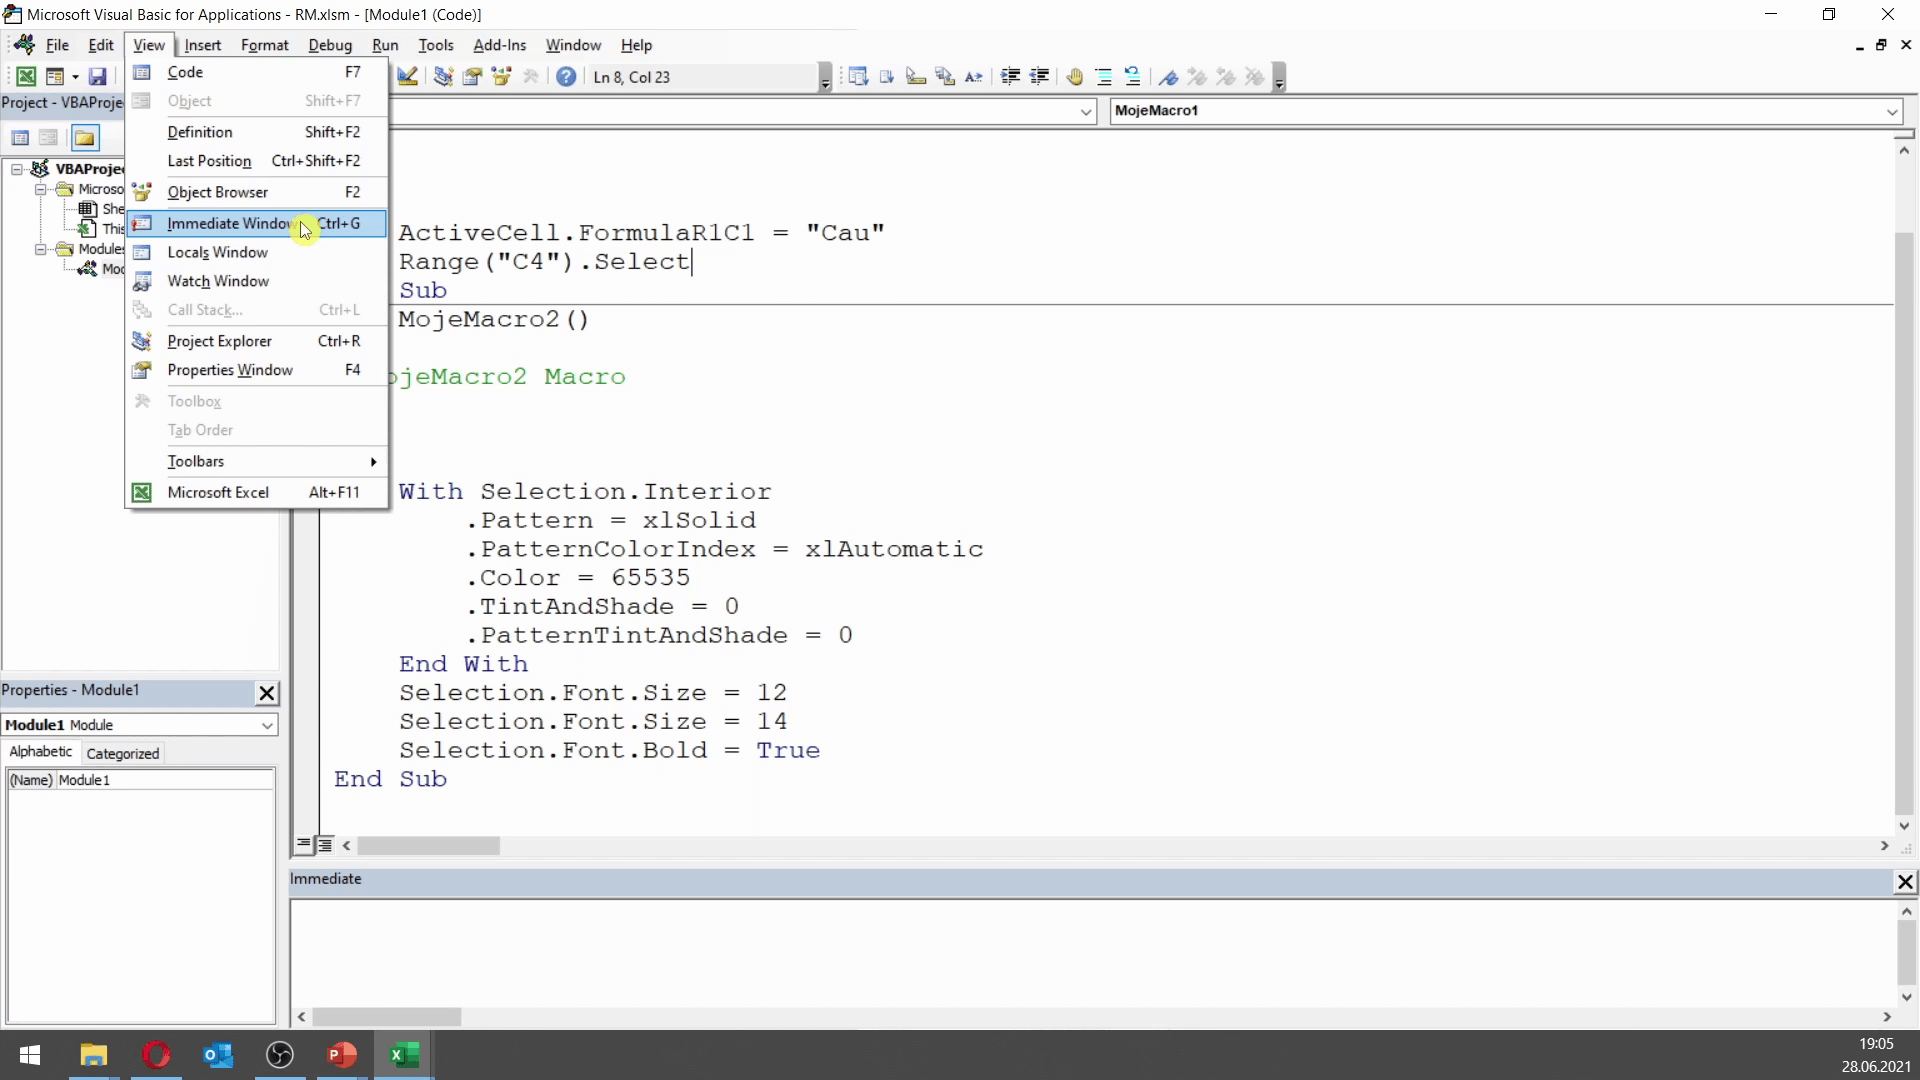Collapse the Modules folder node

[41, 249]
